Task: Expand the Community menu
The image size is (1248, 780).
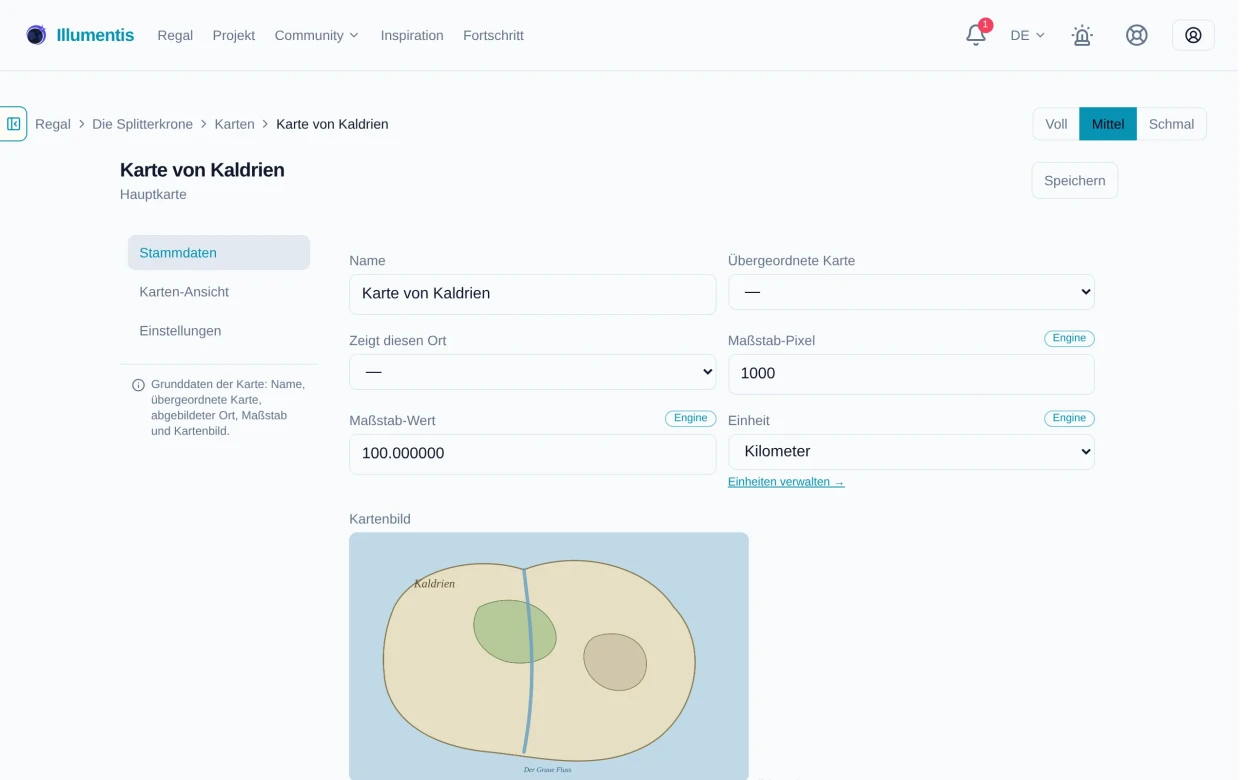Action: (316, 35)
